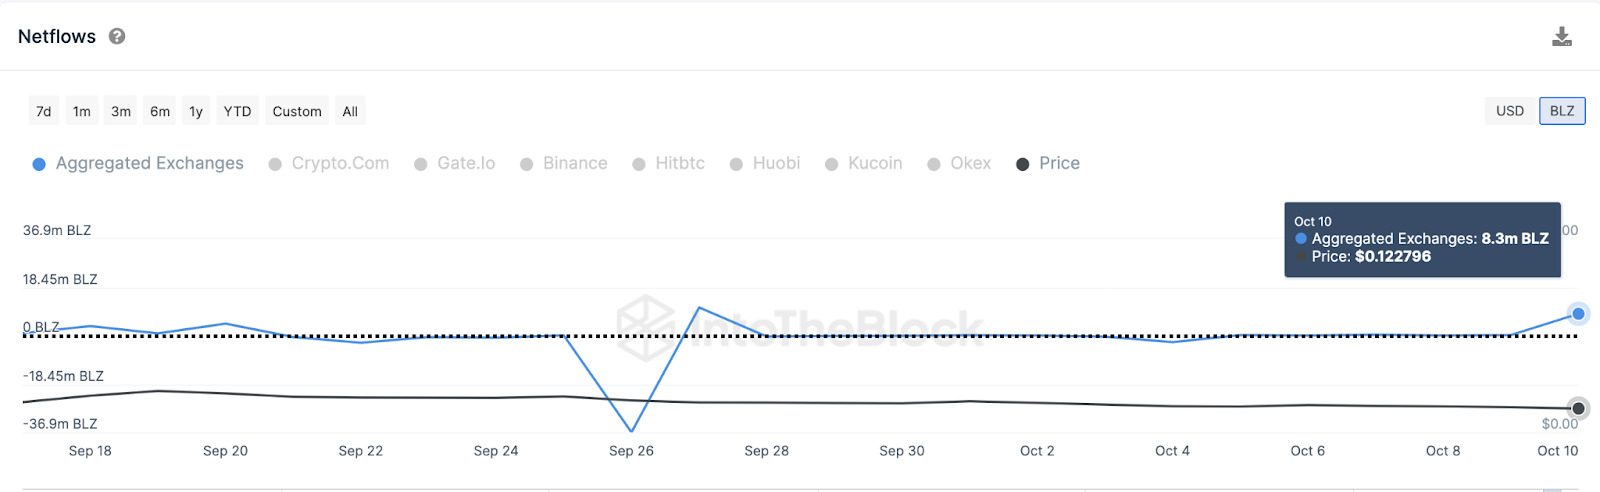This screenshot has width=1600, height=492.
Task: Enable the Huobi legend item
Action: pos(765,164)
